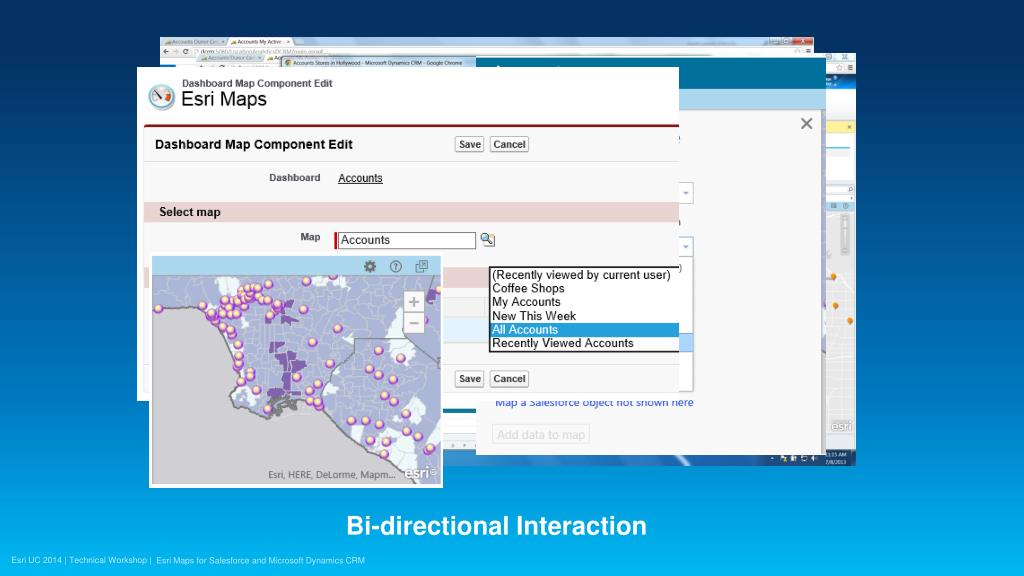
Task: Click the system clock in the taskbar
Action: (x=836, y=458)
